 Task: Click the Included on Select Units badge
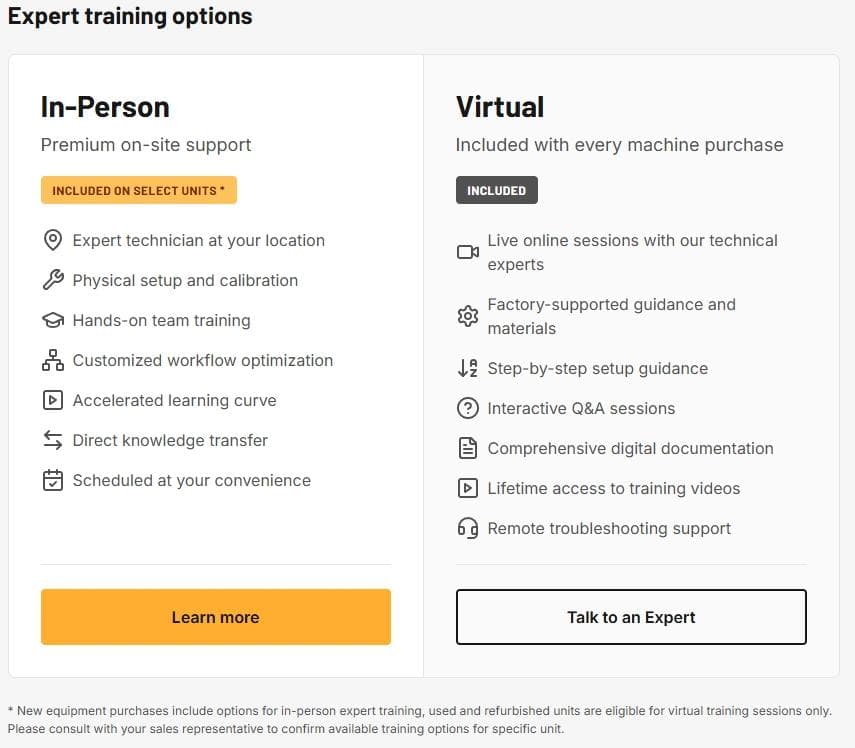click(x=139, y=191)
